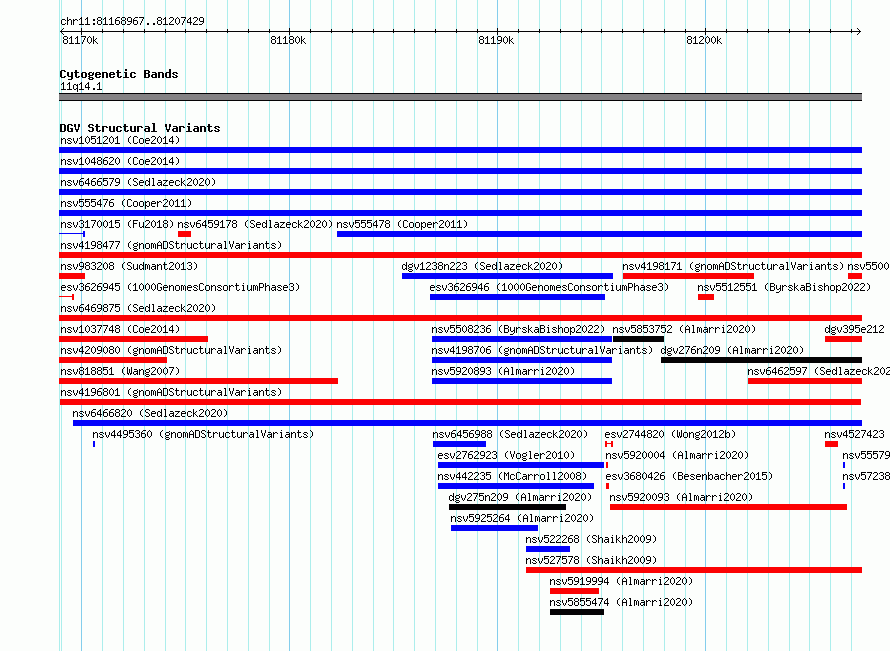Click the DGV Structural Variants track title
This screenshot has width=890, height=651.
[x=140, y=128]
